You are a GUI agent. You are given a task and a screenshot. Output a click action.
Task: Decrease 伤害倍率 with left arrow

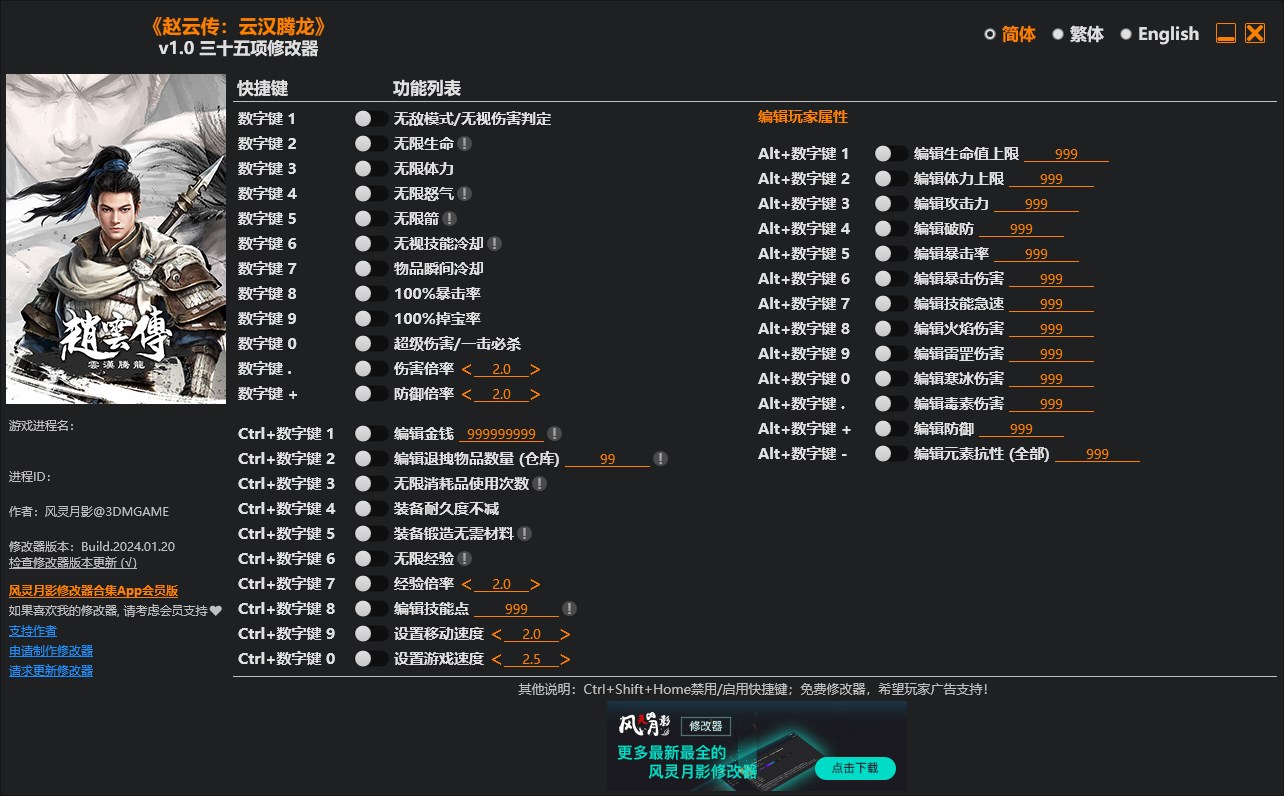(466, 369)
